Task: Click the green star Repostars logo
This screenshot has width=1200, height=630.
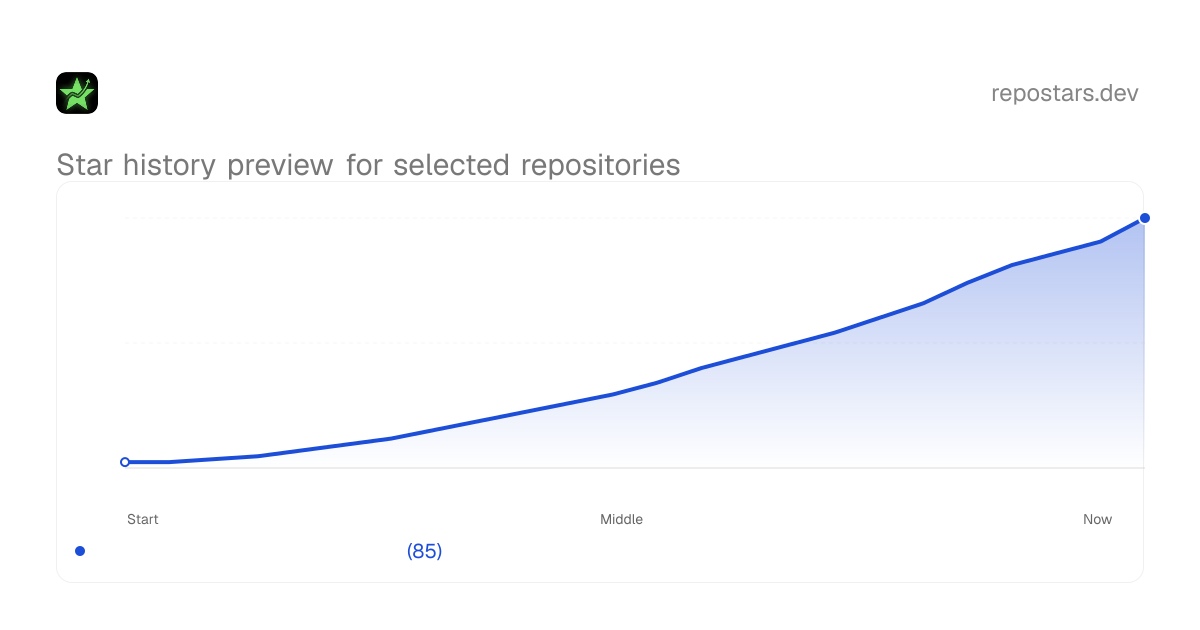Action: 77,93
